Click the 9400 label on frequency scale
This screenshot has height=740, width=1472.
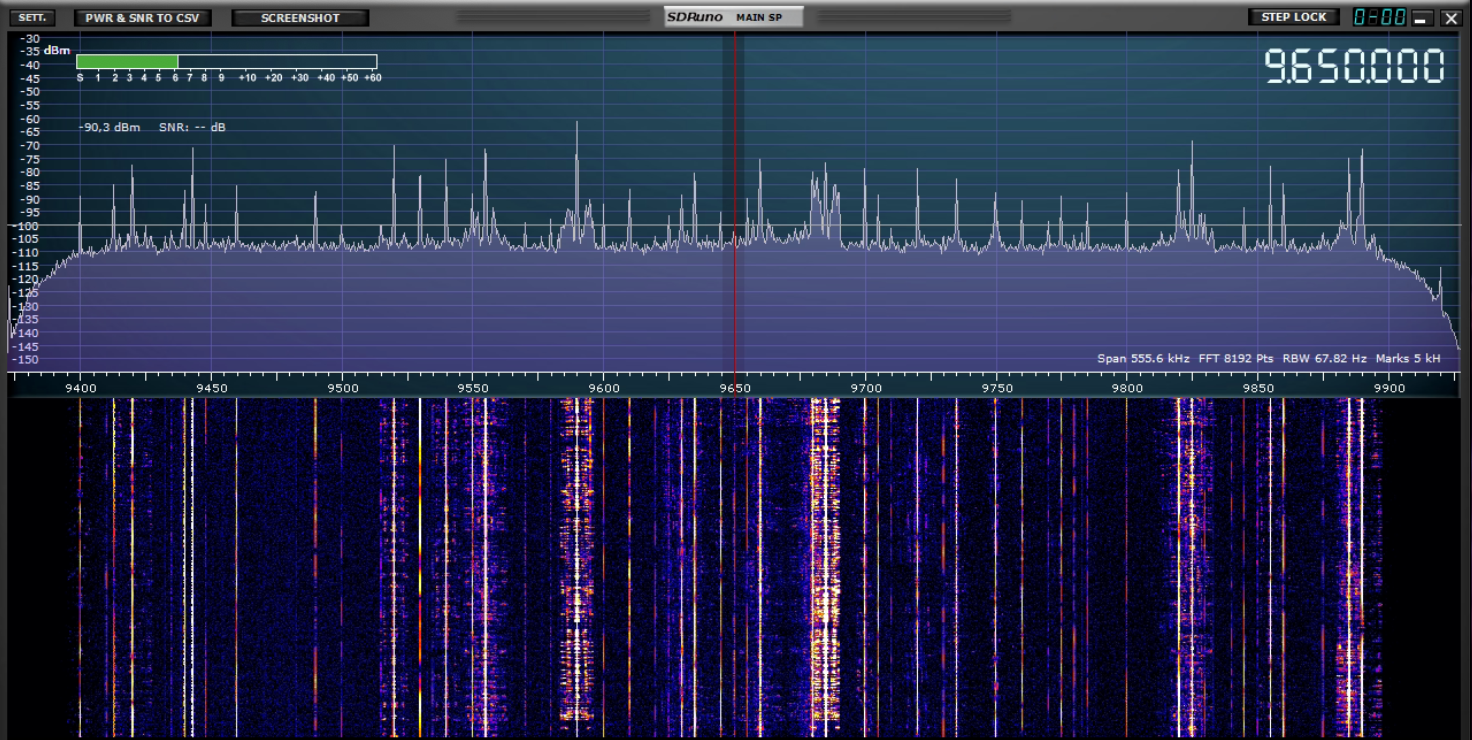80,387
